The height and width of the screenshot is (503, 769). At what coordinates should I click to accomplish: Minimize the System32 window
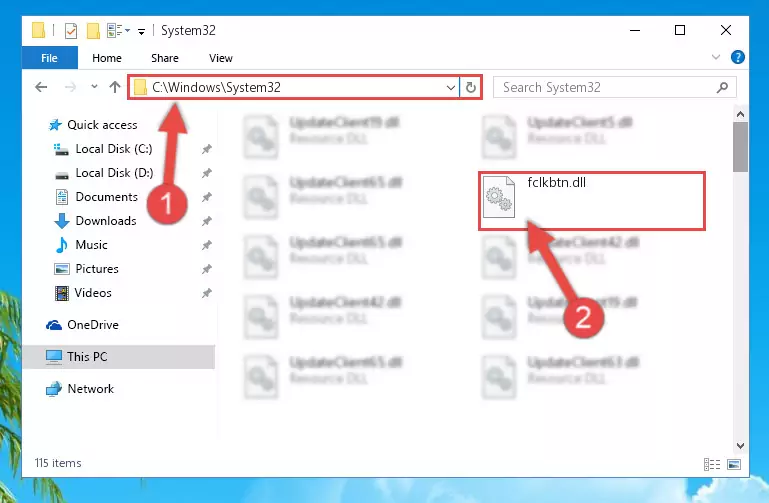tap(635, 30)
